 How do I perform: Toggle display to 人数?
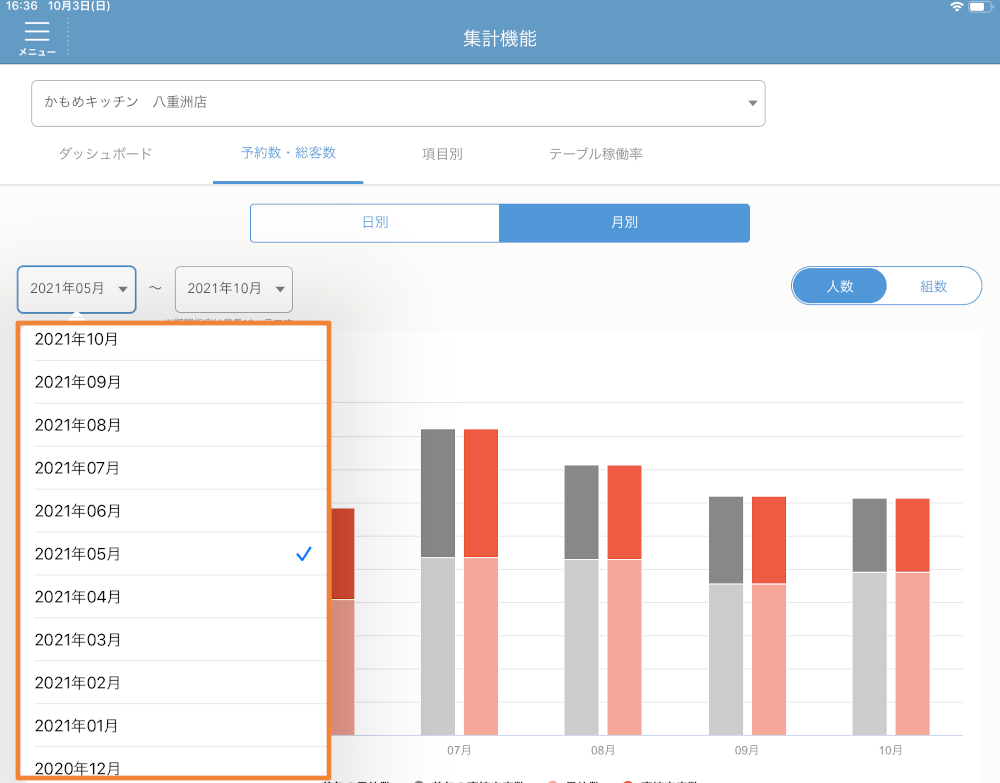pyautogui.click(x=839, y=286)
